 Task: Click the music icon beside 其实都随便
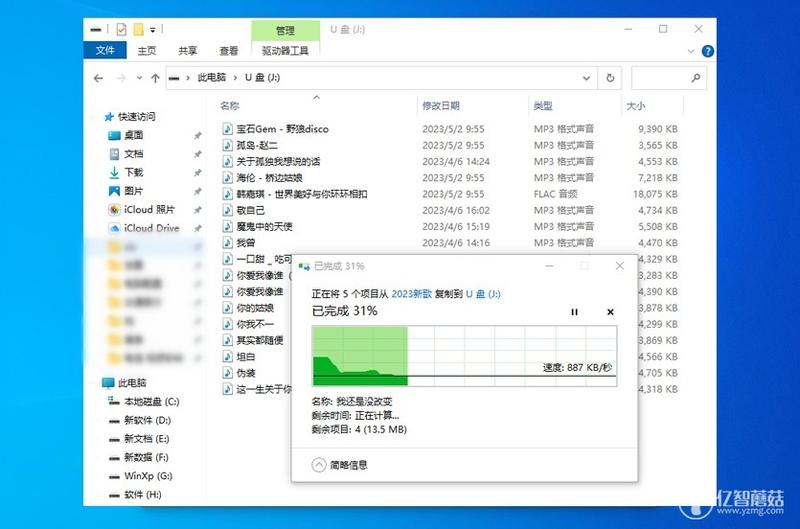228,340
